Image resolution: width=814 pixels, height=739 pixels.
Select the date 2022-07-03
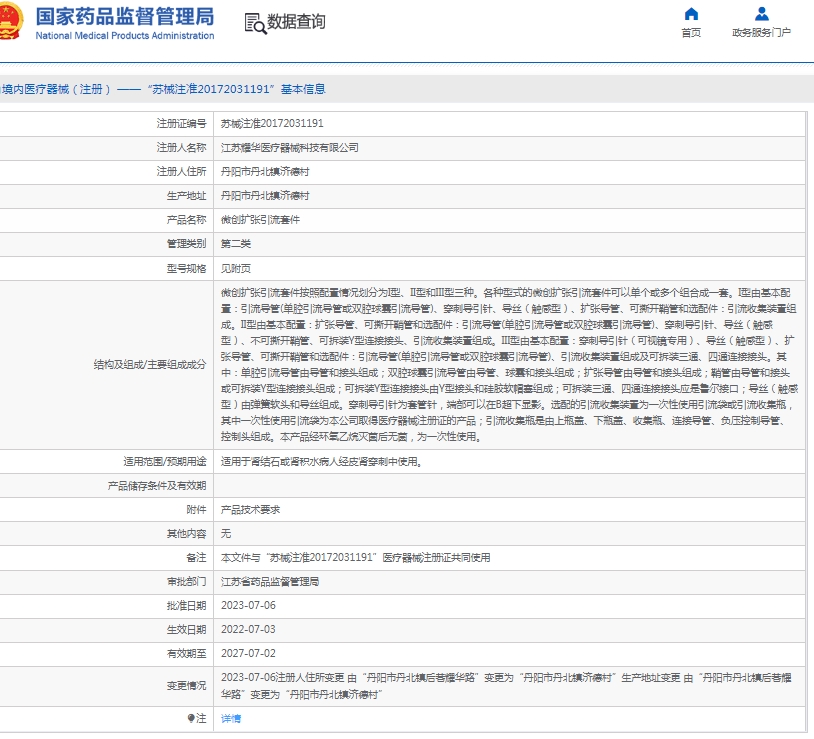[x=248, y=629]
